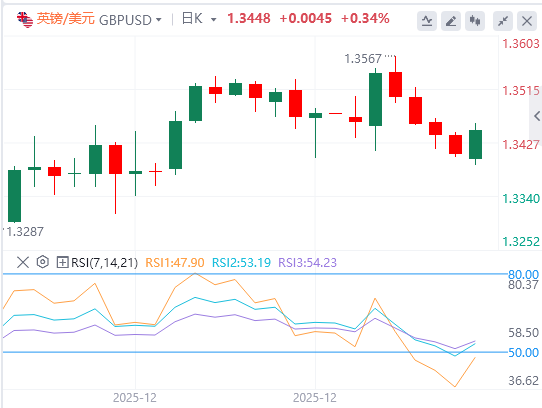Collapse the chart with shrink arrows icon
Viewport: 542px width, 408px height.
(x=503, y=21)
